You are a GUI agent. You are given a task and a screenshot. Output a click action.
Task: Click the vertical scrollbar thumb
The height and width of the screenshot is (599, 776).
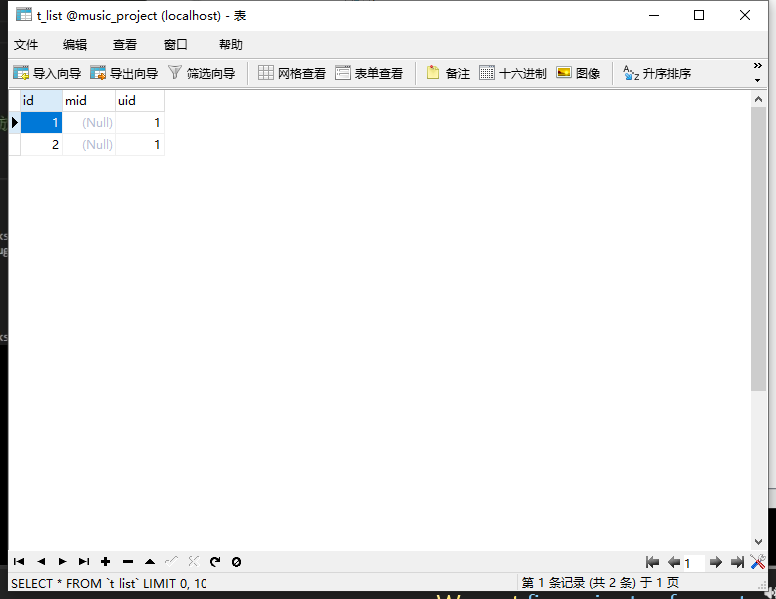pyautogui.click(x=758, y=249)
